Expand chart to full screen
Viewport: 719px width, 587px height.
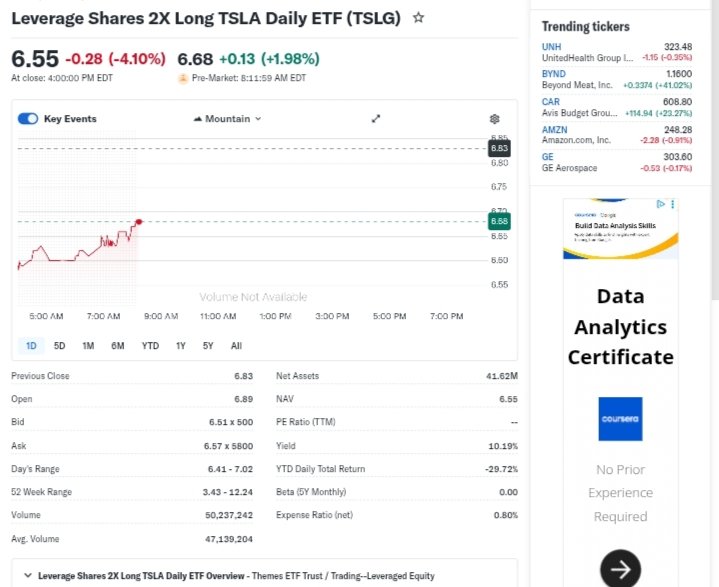pyautogui.click(x=376, y=118)
